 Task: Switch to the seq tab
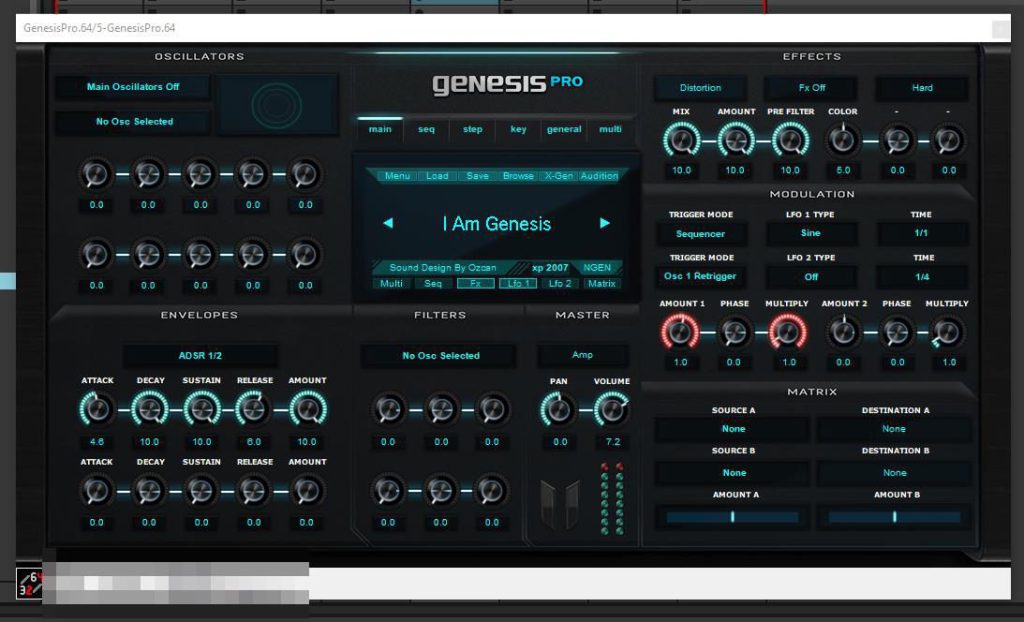tap(426, 129)
